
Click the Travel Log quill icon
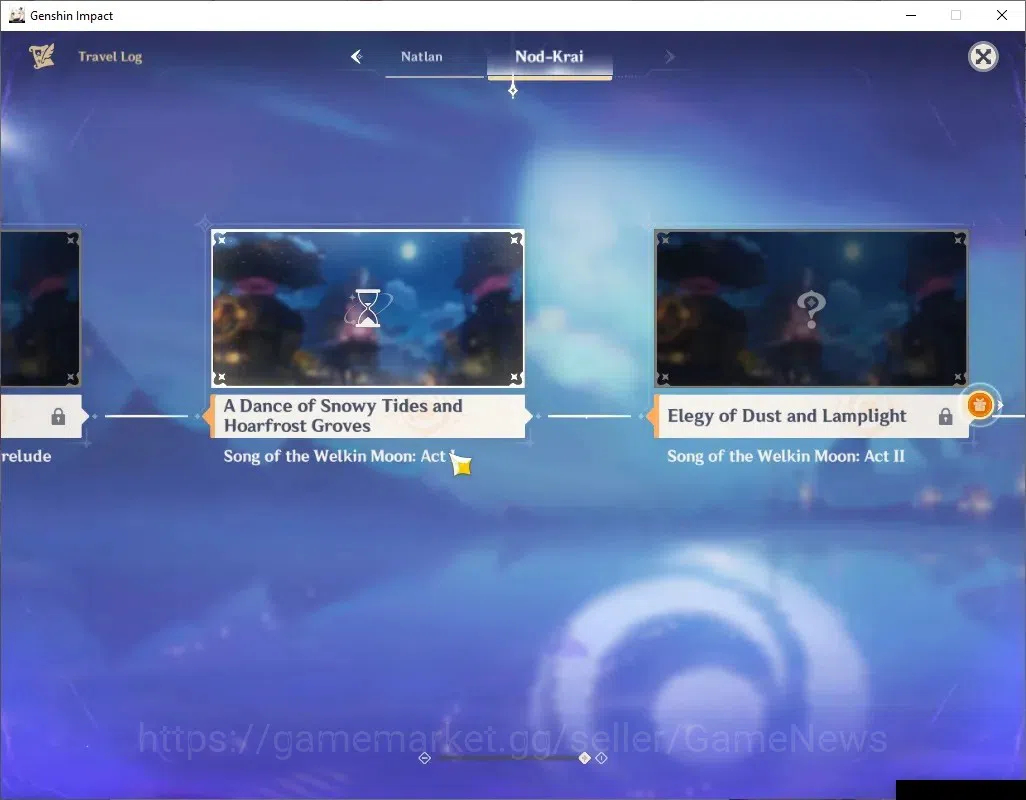(x=42, y=56)
